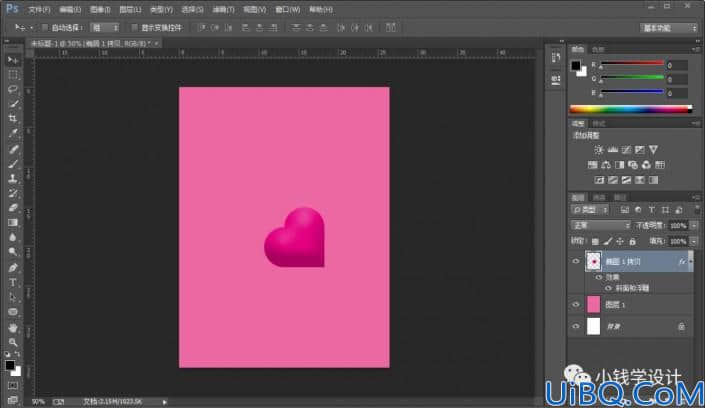Hide the Ellipse 1 copy layer

coord(576,261)
